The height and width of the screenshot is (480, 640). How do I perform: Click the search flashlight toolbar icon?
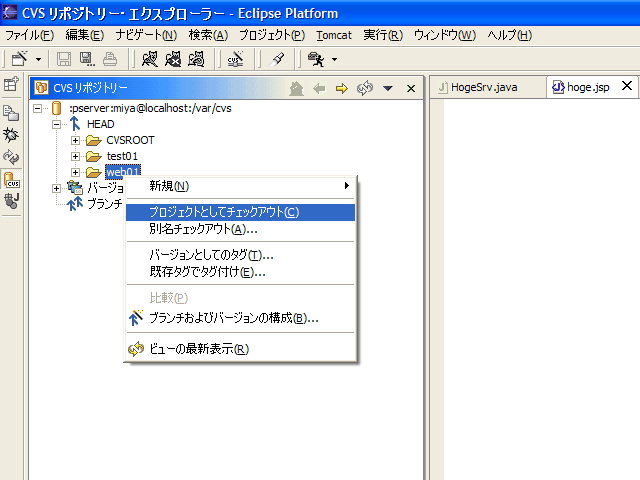[278, 59]
